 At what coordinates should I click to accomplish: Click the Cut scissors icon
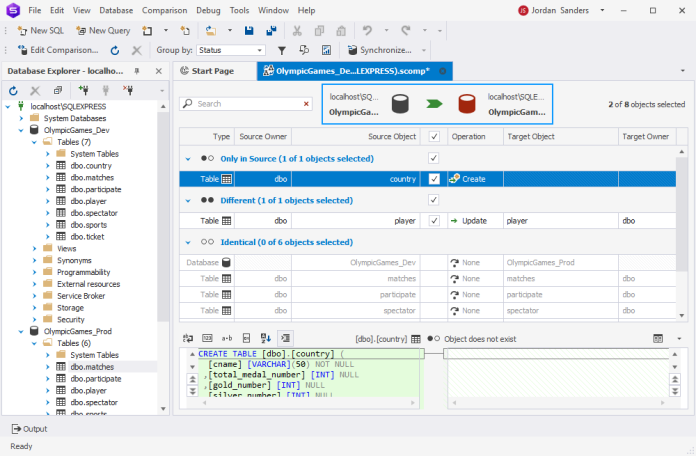(x=297, y=31)
